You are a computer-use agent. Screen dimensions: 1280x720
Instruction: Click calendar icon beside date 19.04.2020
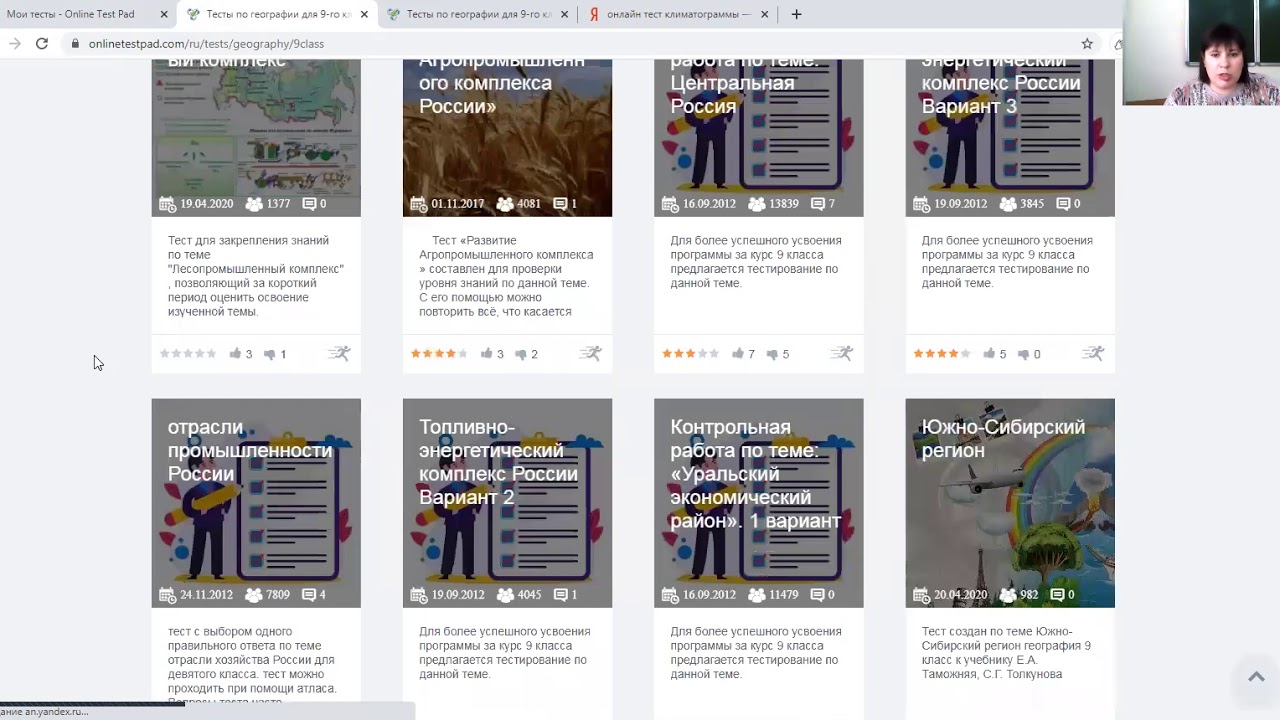pyautogui.click(x=167, y=204)
